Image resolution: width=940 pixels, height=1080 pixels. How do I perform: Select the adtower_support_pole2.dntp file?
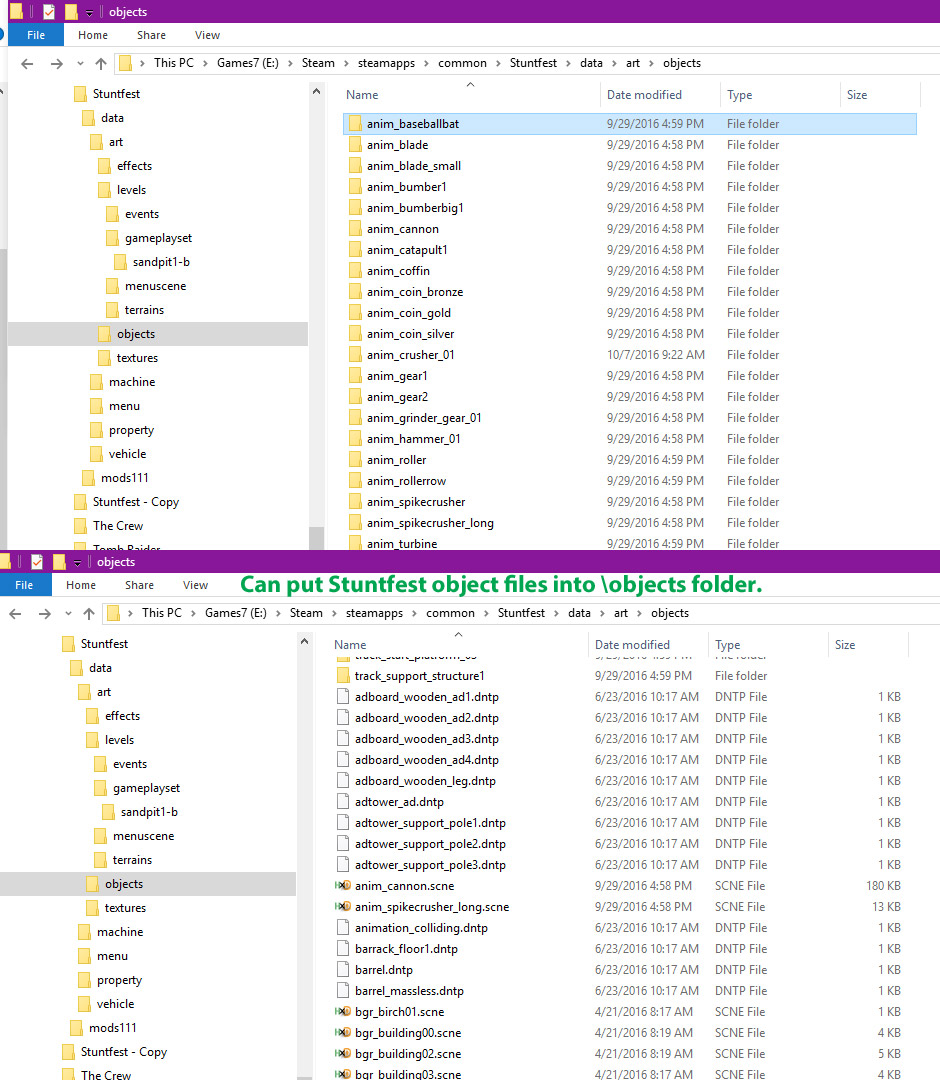pyautogui.click(x=430, y=844)
